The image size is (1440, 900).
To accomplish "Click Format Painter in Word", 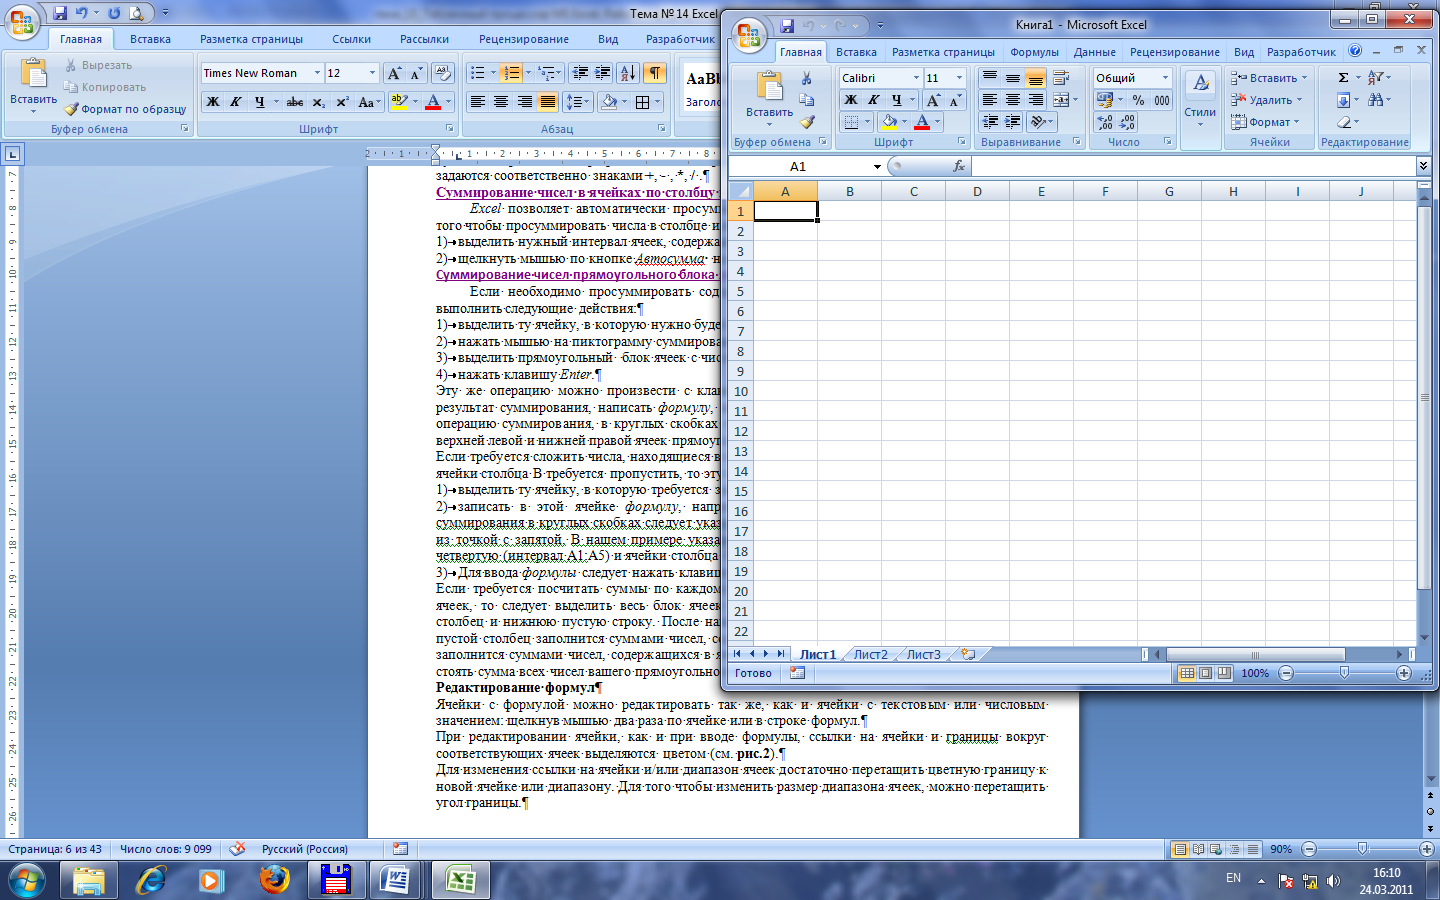I will click(126, 109).
